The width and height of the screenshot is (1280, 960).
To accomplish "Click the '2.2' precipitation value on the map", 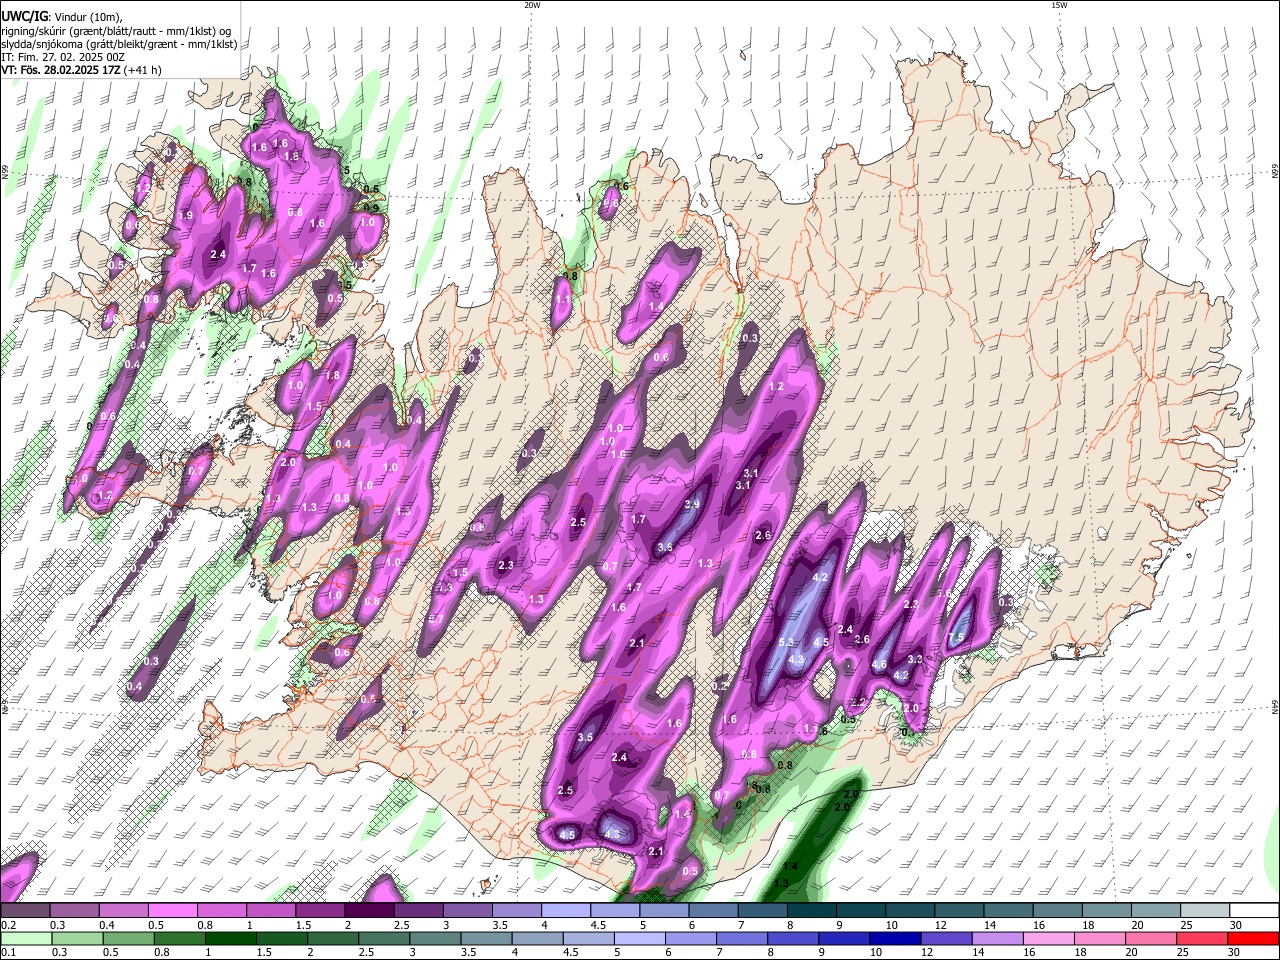I will [x=857, y=701].
